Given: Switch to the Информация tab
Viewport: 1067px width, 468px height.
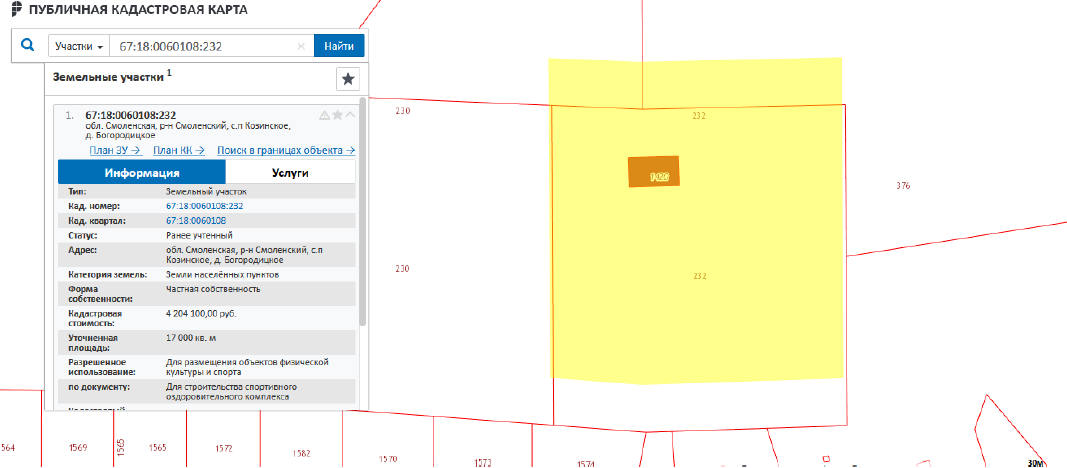Looking at the screenshot, I should click(x=132, y=172).
